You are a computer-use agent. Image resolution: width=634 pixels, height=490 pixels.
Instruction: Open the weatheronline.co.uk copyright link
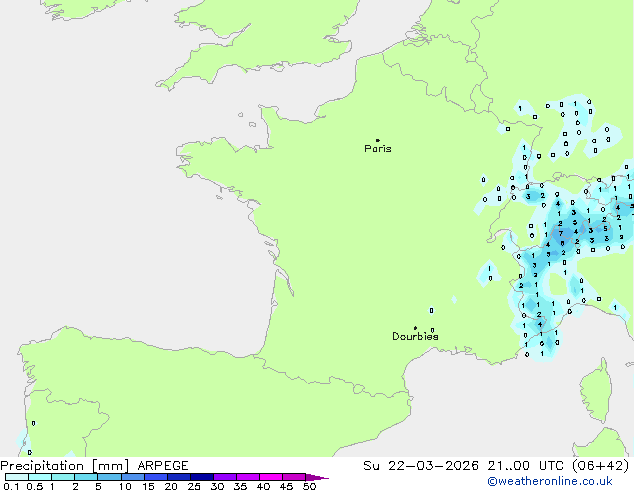point(565,482)
